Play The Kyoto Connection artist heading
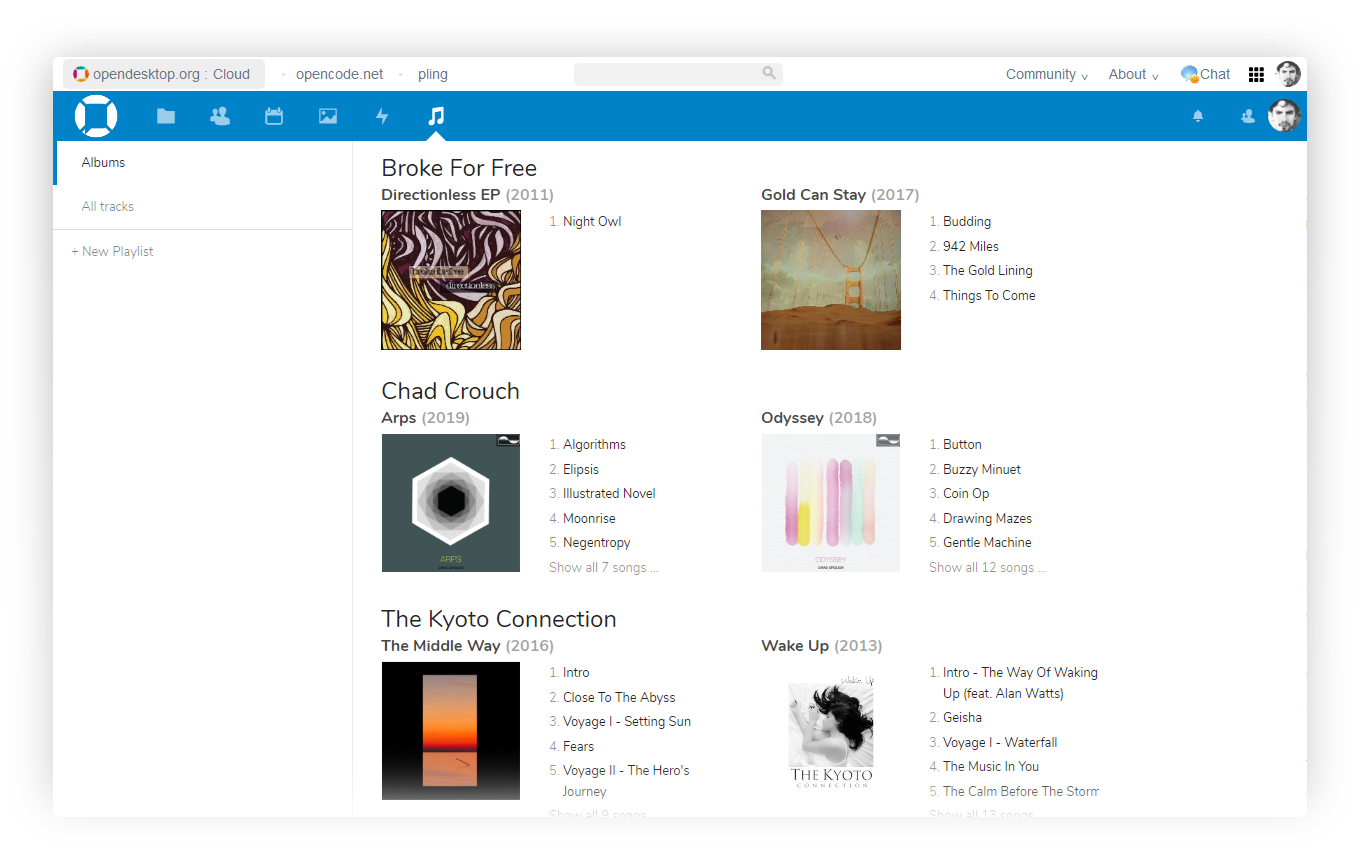The height and width of the screenshot is (860, 1360). click(499, 619)
